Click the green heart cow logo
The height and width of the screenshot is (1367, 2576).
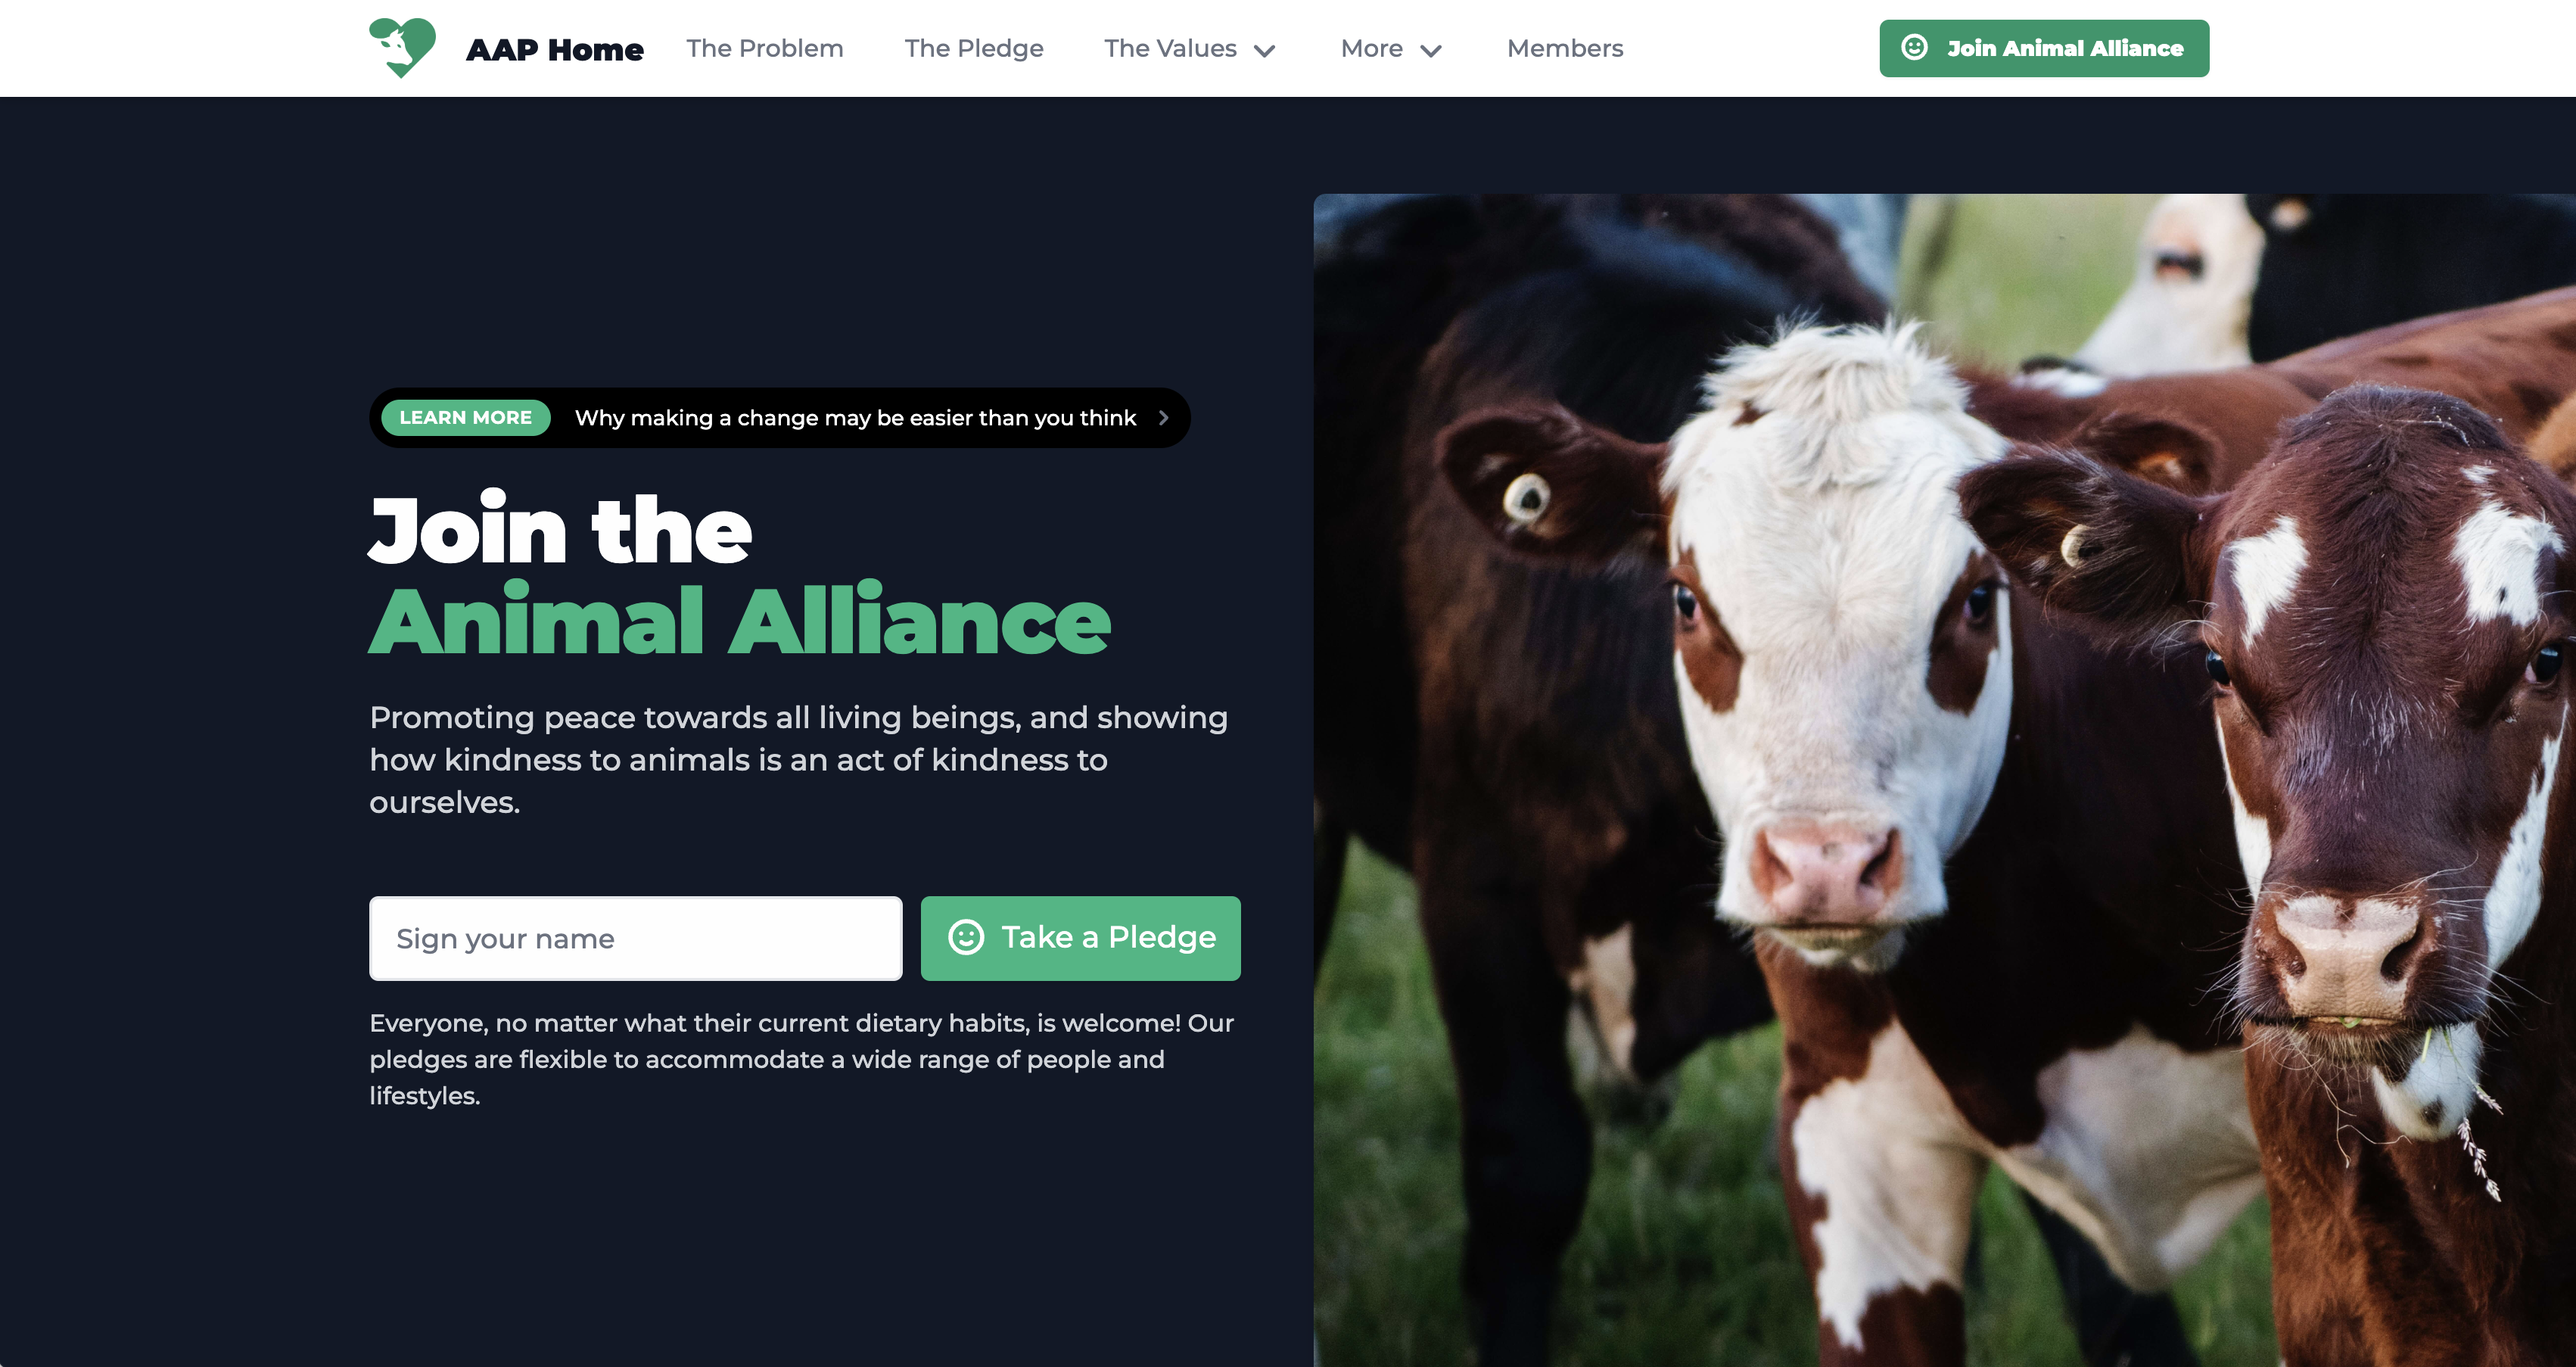pos(402,47)
